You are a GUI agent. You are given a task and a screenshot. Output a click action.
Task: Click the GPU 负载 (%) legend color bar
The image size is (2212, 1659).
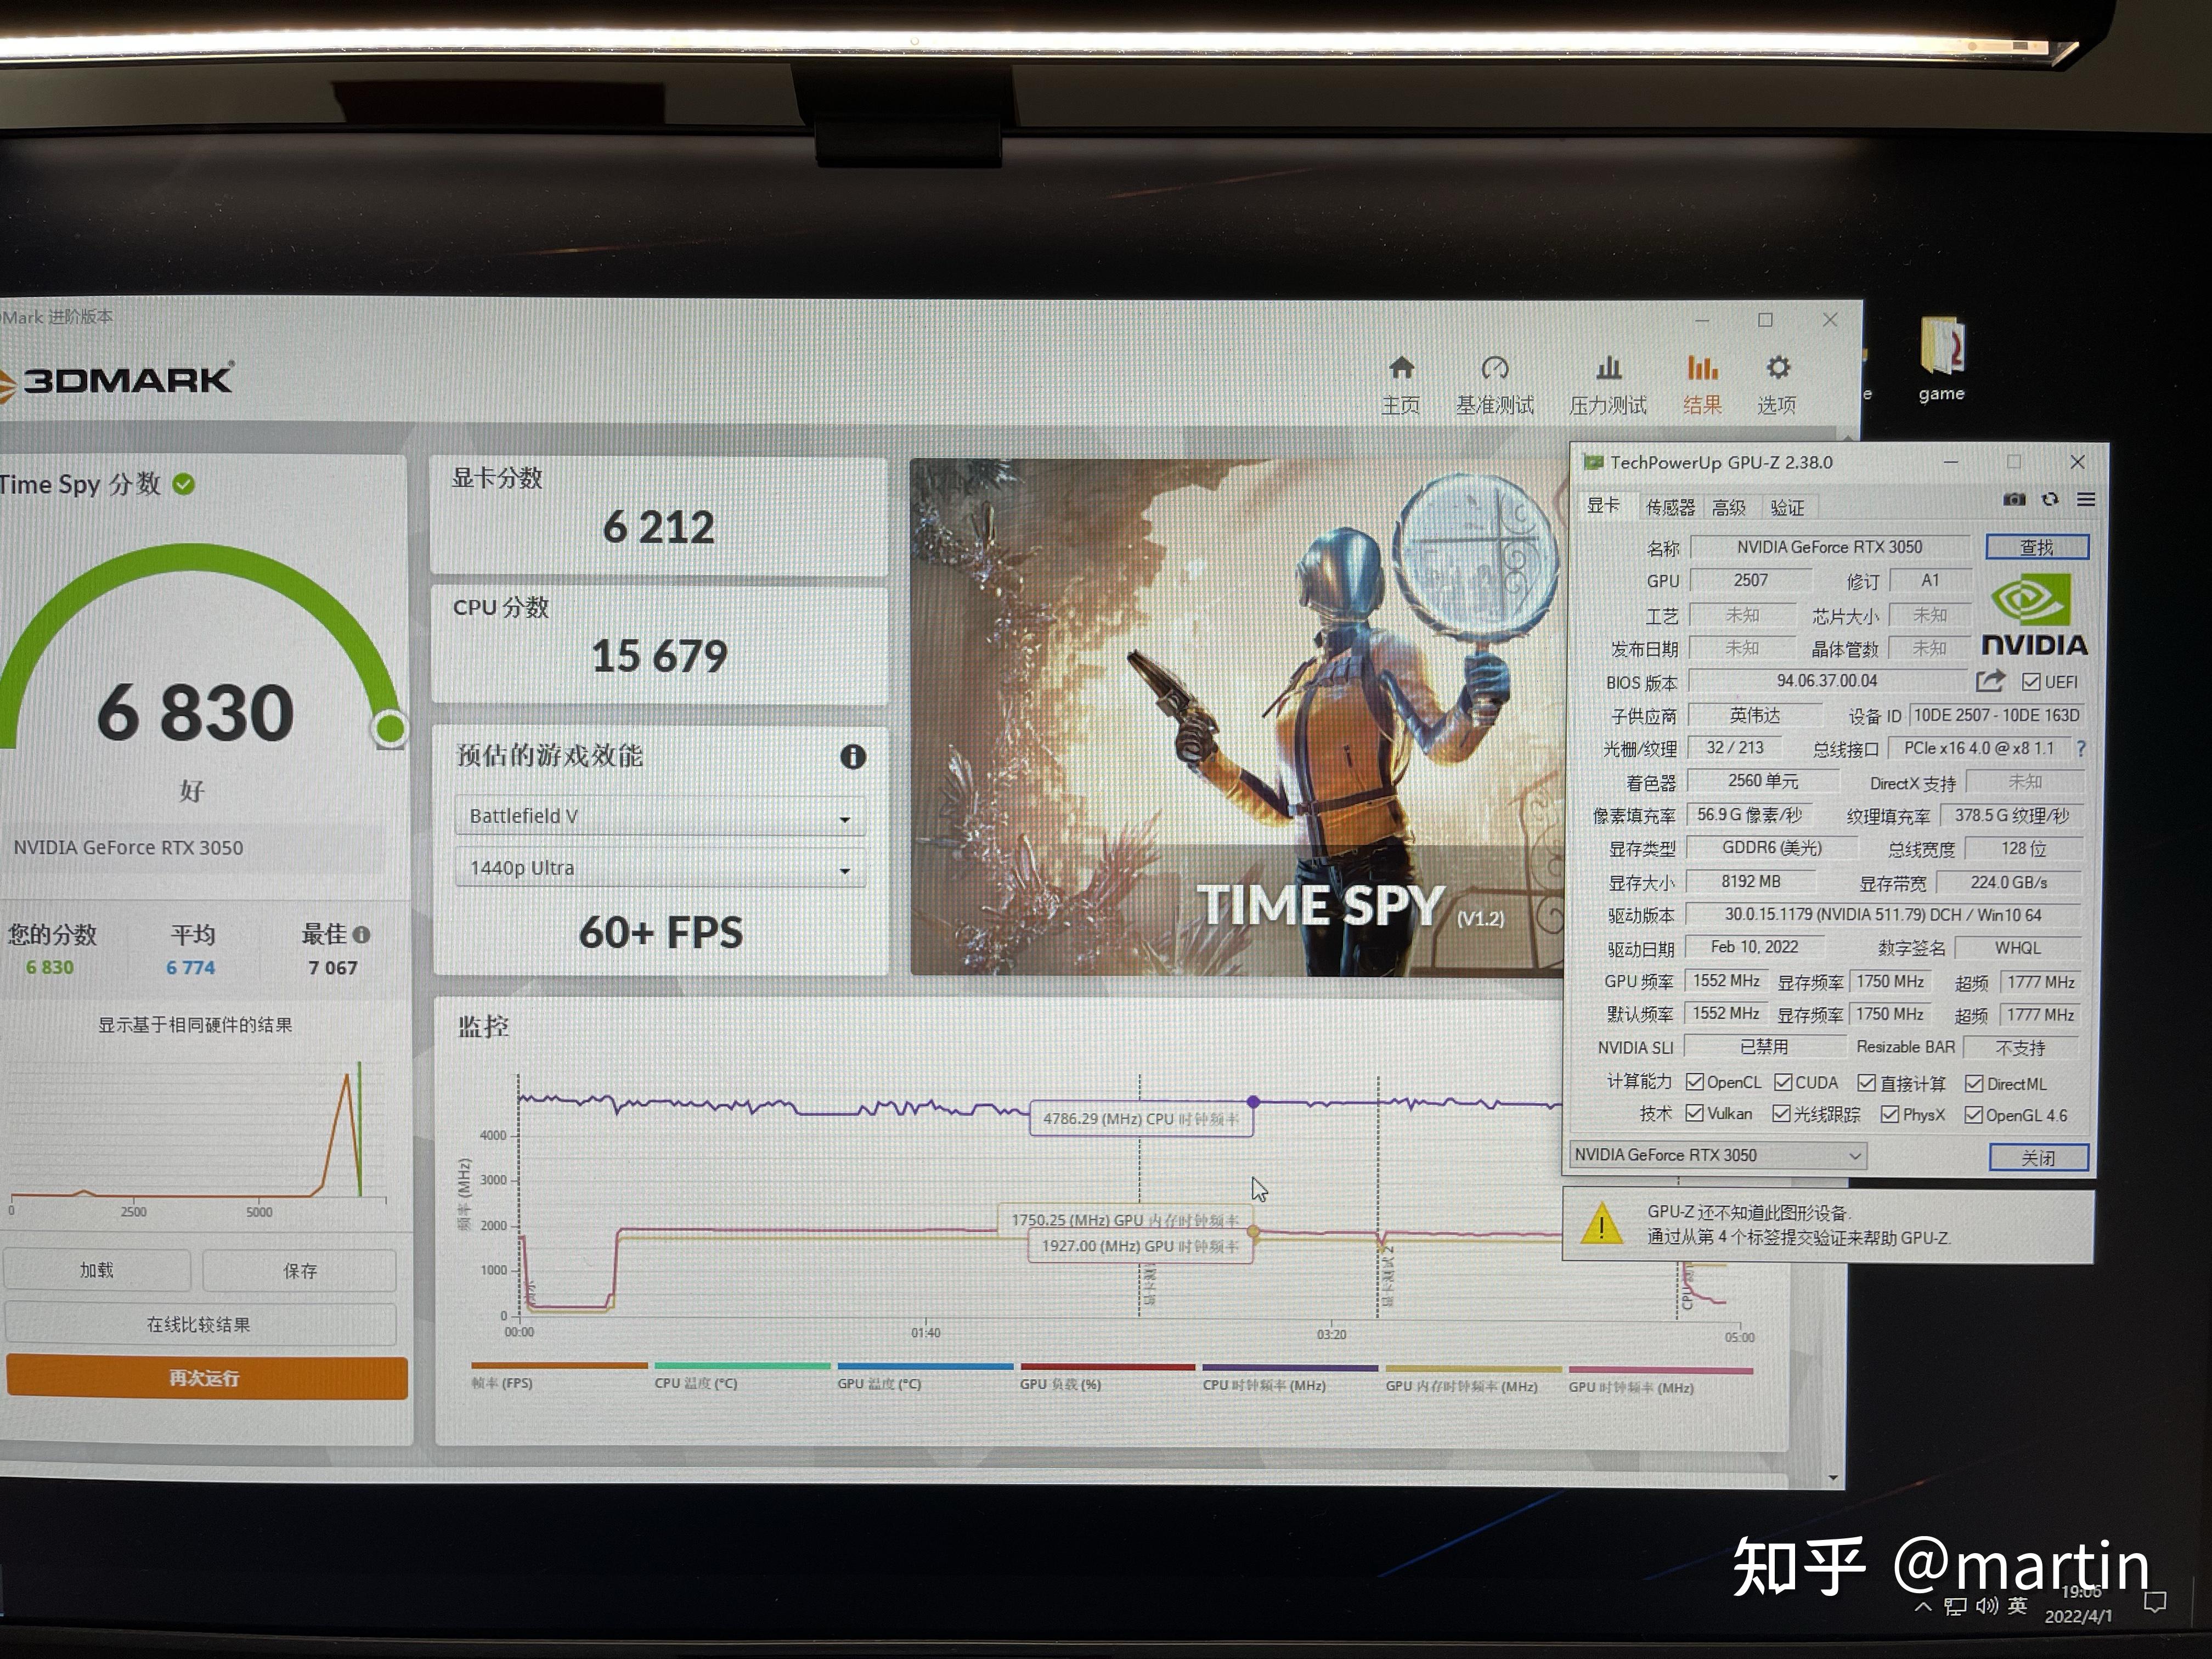pyautogui.click(x=1107, y=1366)
